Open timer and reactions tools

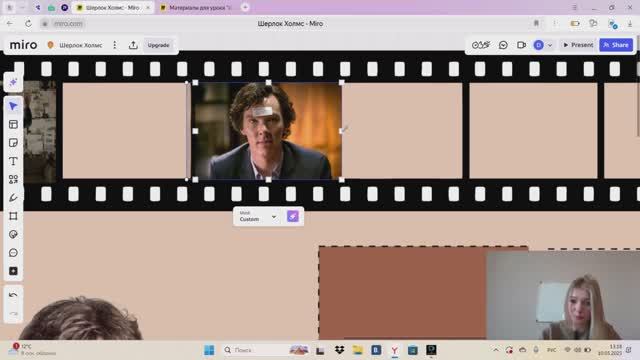[x=481, y=45]
